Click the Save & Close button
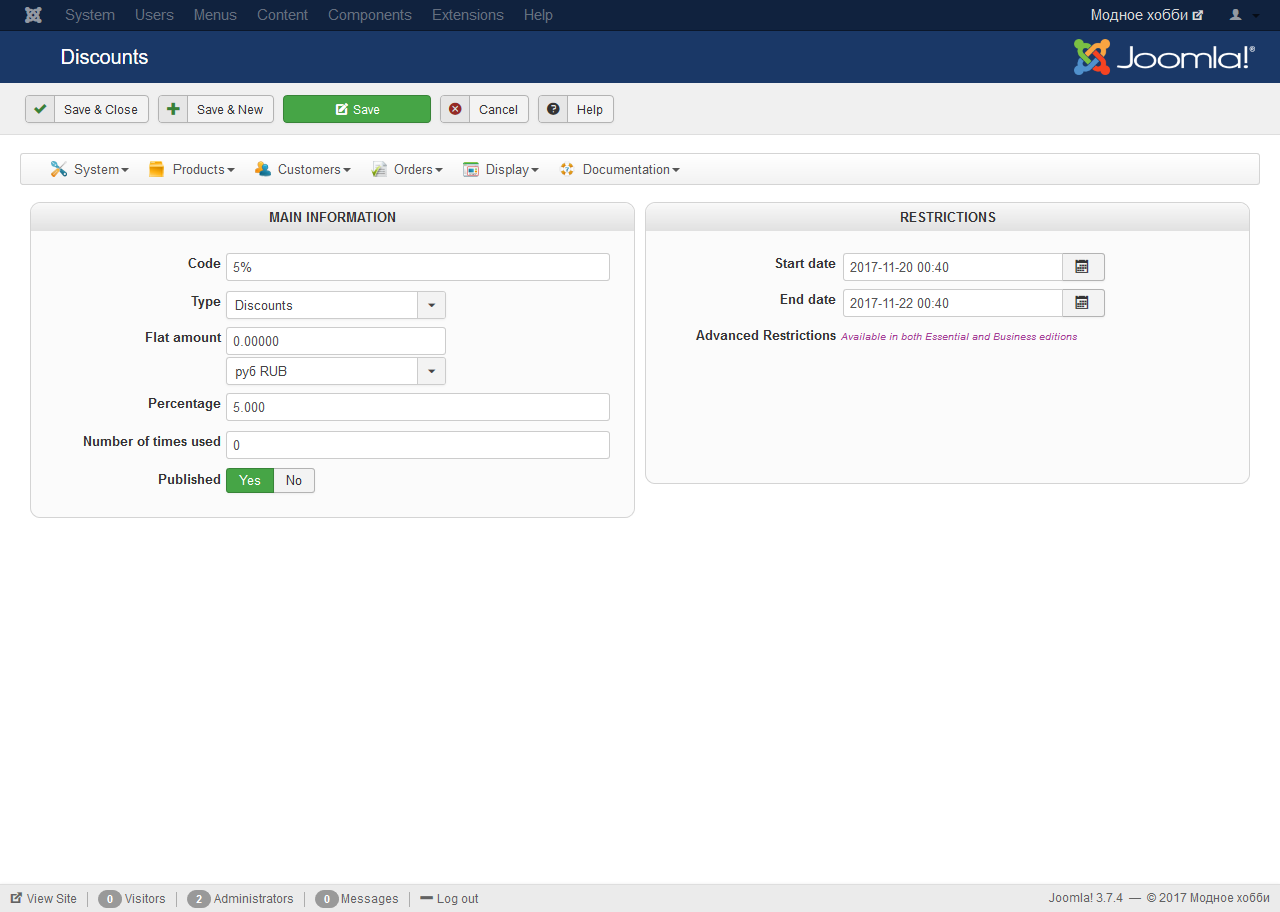 tap(87, 109)
